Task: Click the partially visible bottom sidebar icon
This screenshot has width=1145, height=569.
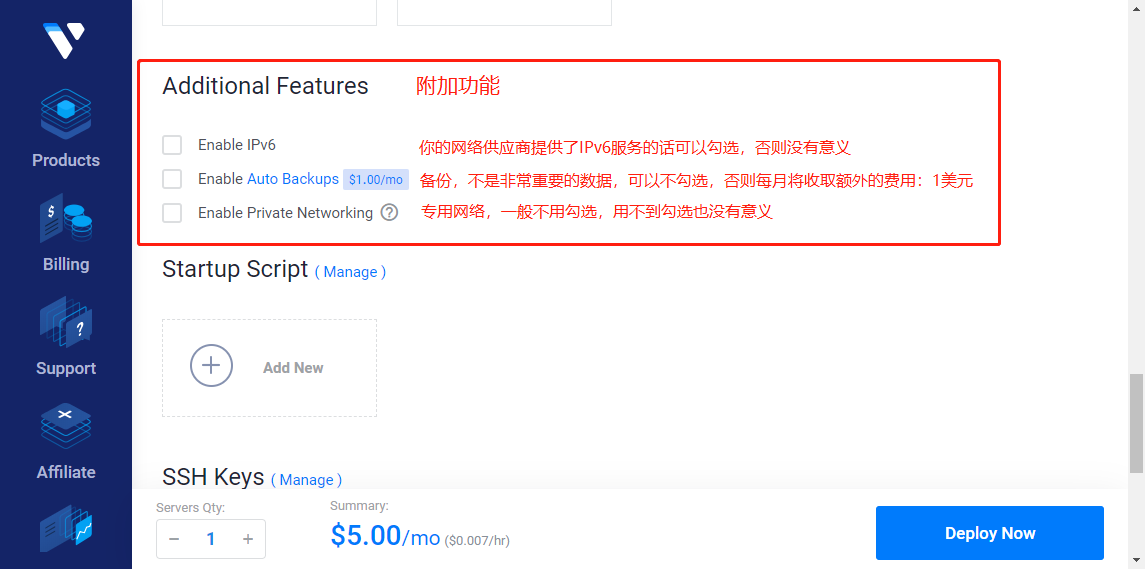Action: click(x=66, y=530)
